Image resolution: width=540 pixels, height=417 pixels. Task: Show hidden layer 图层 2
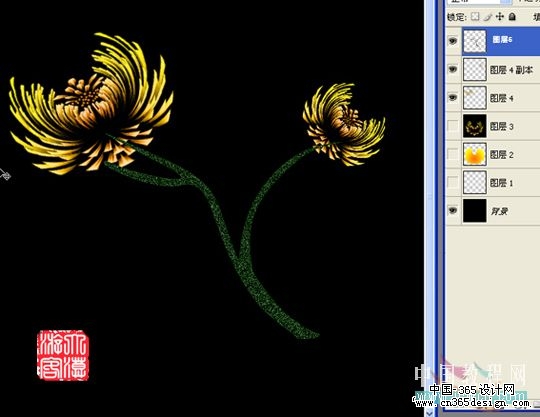click(x=453, y=154)
